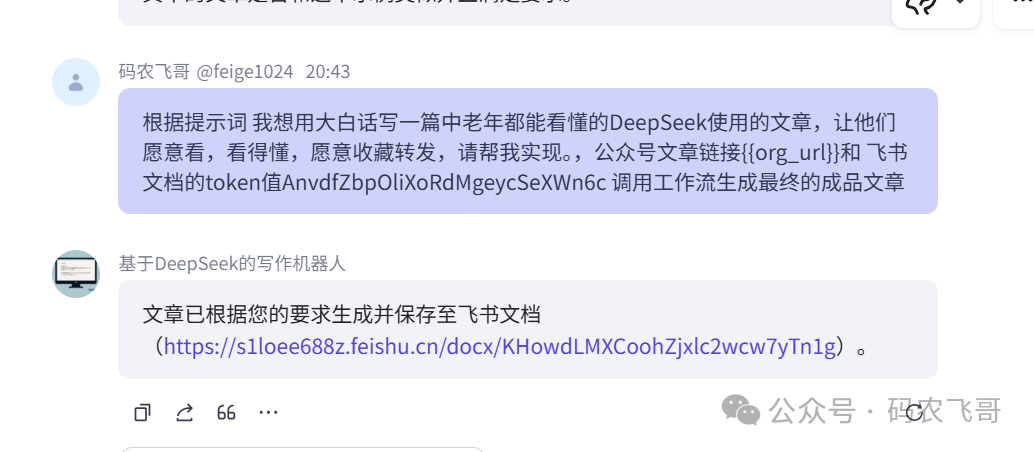This screenshot has height=452, width=1034.
Task: Select the purple user prompt message bubble
Action: [528, 151]
